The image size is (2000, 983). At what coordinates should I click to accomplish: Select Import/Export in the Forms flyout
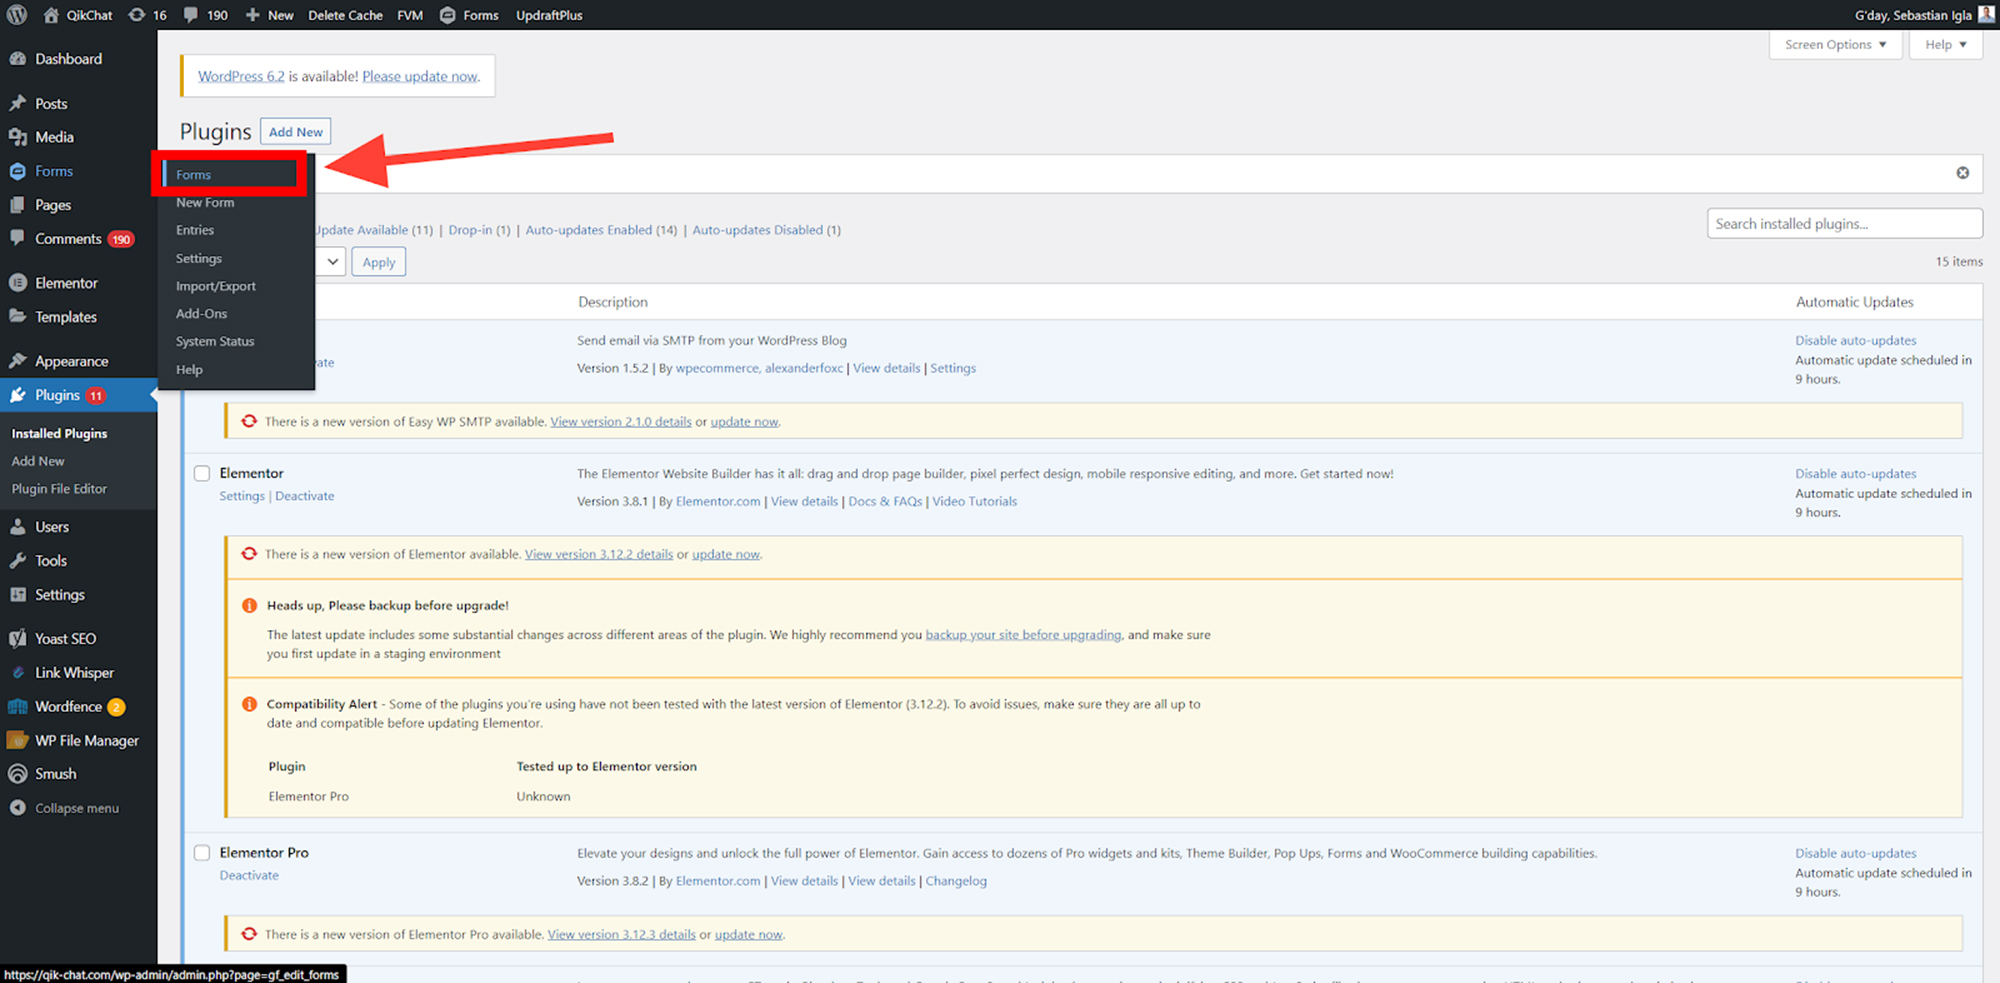click(216, 286)
